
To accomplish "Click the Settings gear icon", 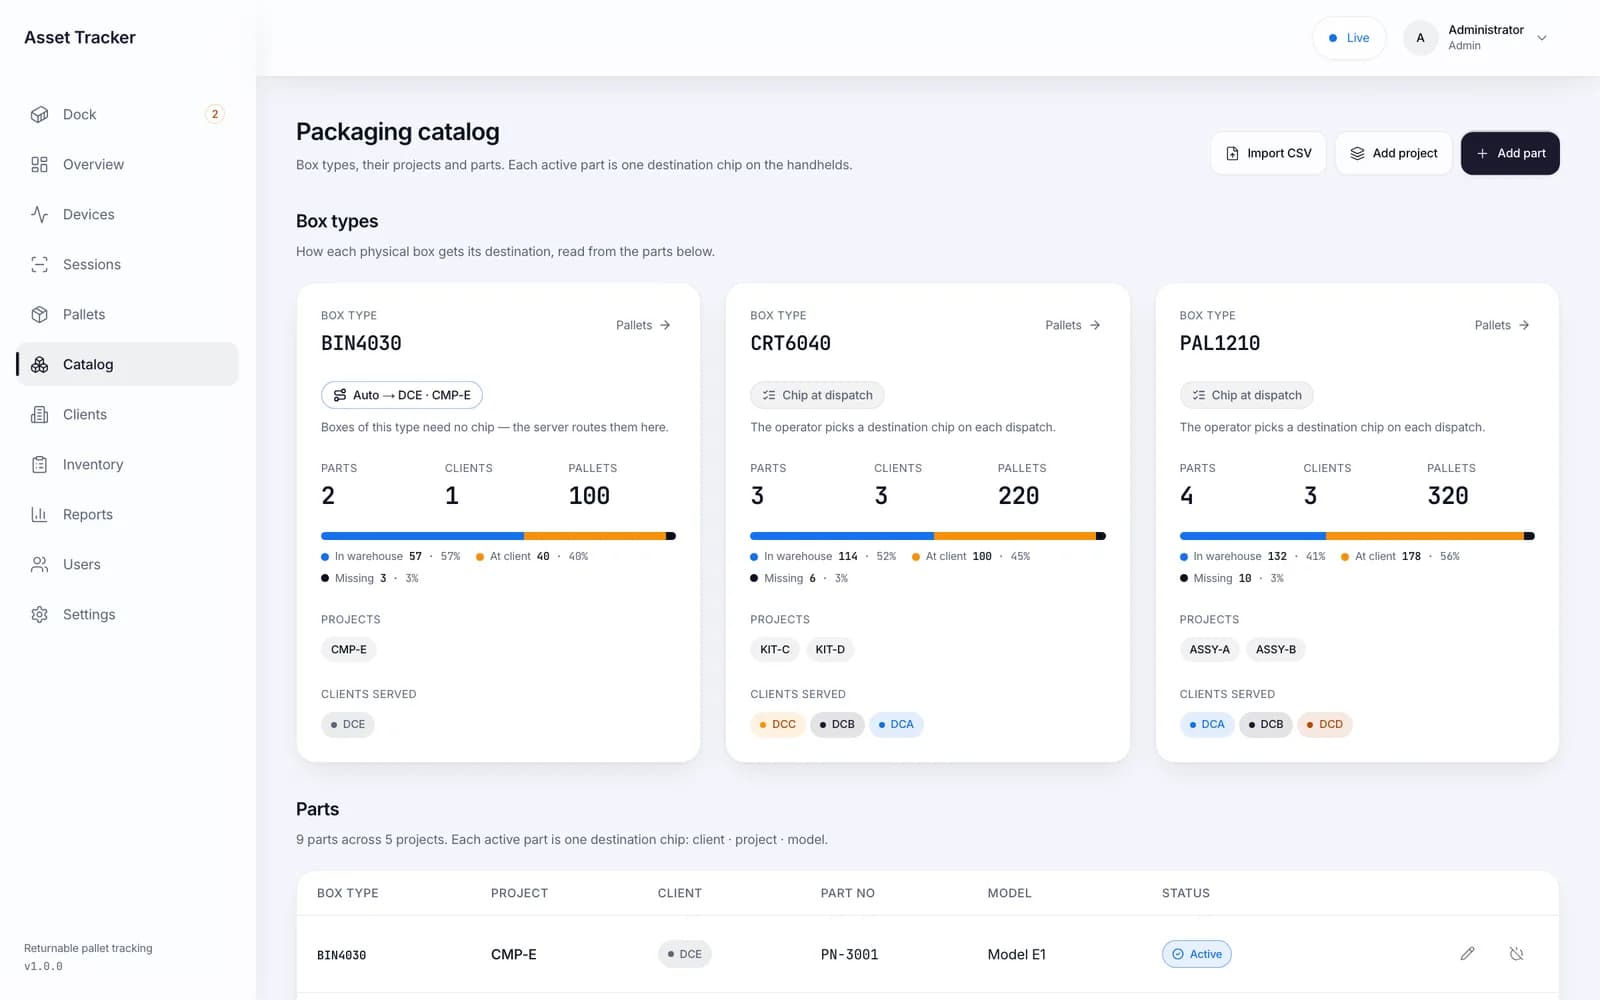I will tap(39, 614).
